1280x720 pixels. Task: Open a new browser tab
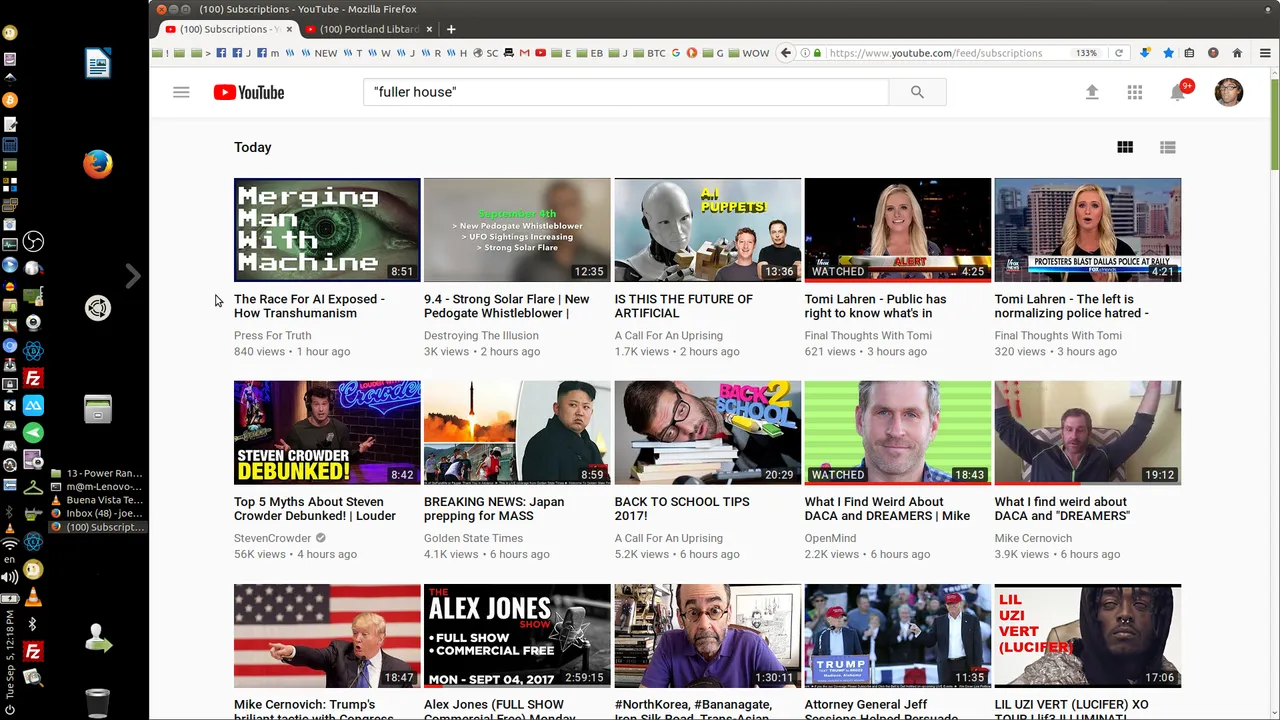[451, 29]
